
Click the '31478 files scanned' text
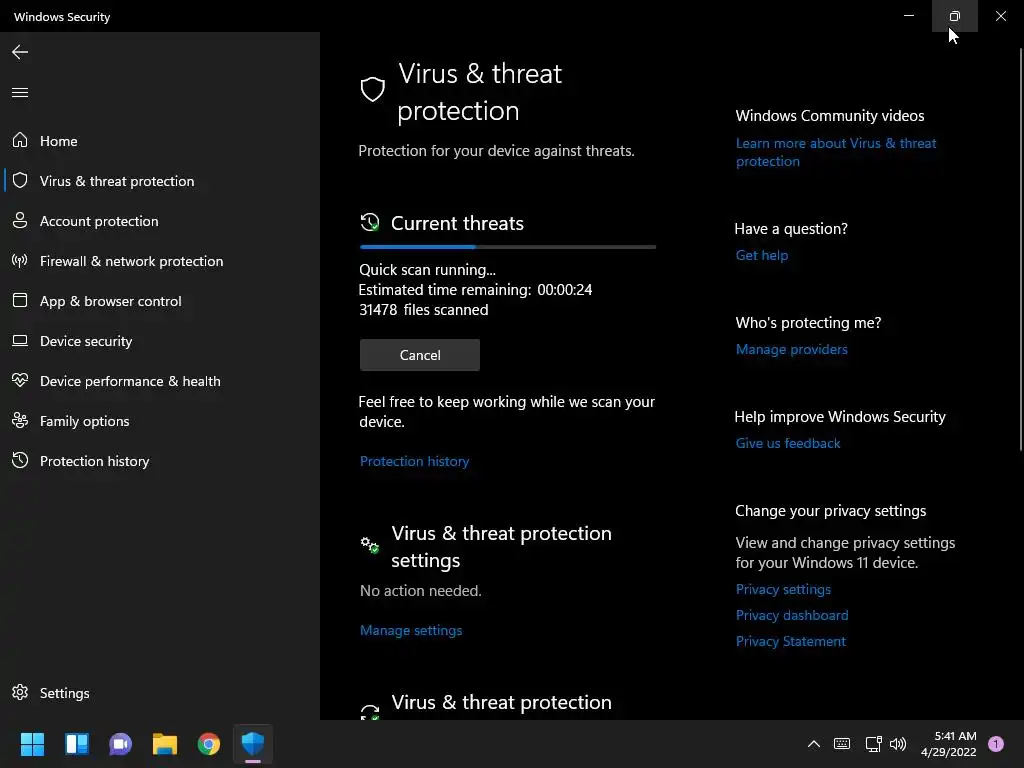click(423, 310)
